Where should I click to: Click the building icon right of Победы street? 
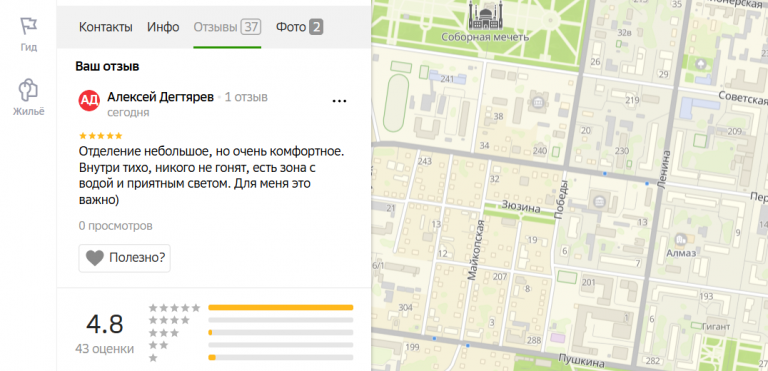(x=599, y=200)
